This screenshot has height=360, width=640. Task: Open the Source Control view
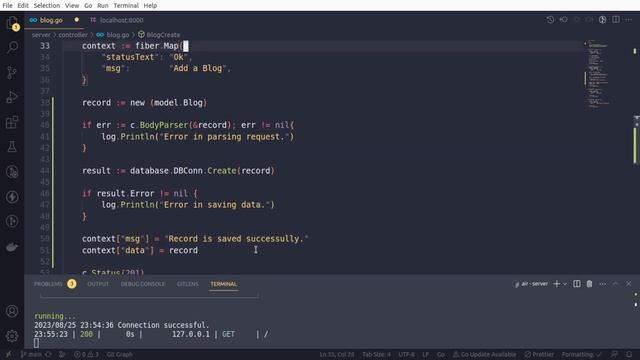pyautogui.click(x=12, y=72)
